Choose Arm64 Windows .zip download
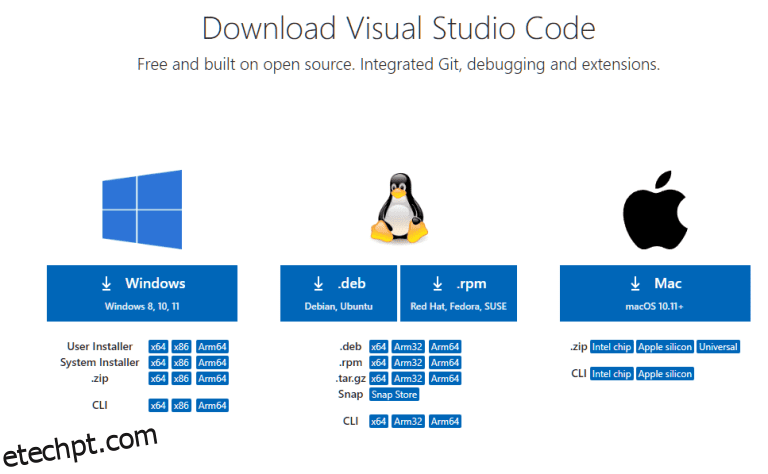The height and width of the screenshot is (474, 768). pos(212,379)
